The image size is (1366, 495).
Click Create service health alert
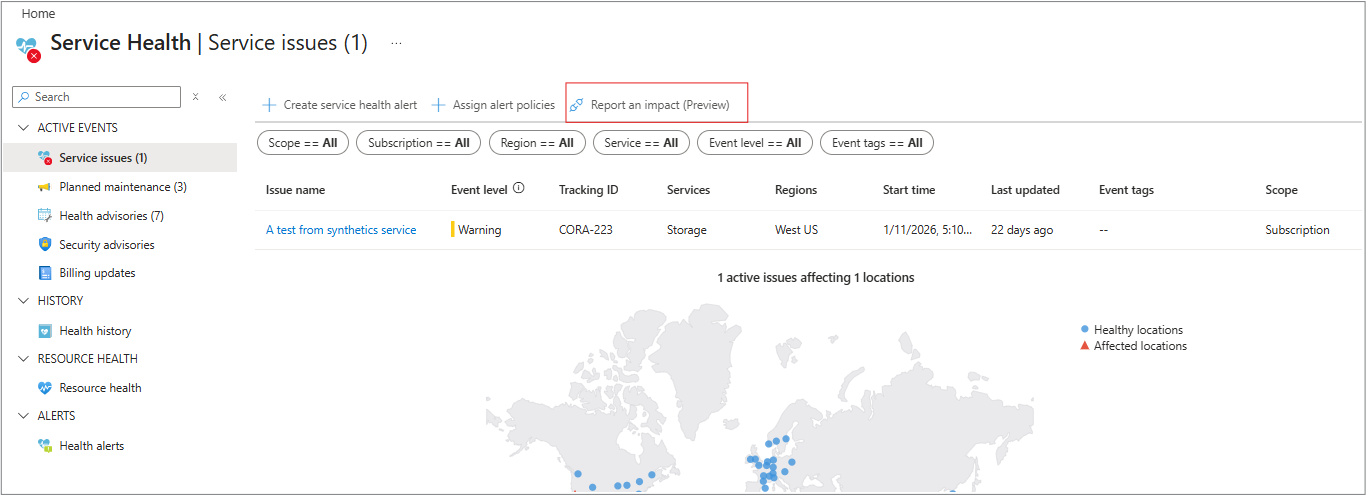point(340,105)
